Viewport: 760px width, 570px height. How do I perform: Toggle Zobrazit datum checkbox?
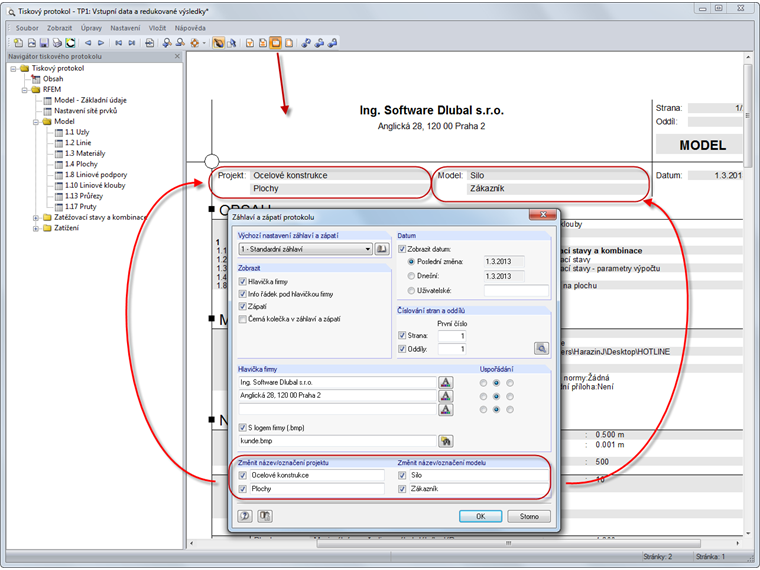pyautogui.click(x=402, y=249)
